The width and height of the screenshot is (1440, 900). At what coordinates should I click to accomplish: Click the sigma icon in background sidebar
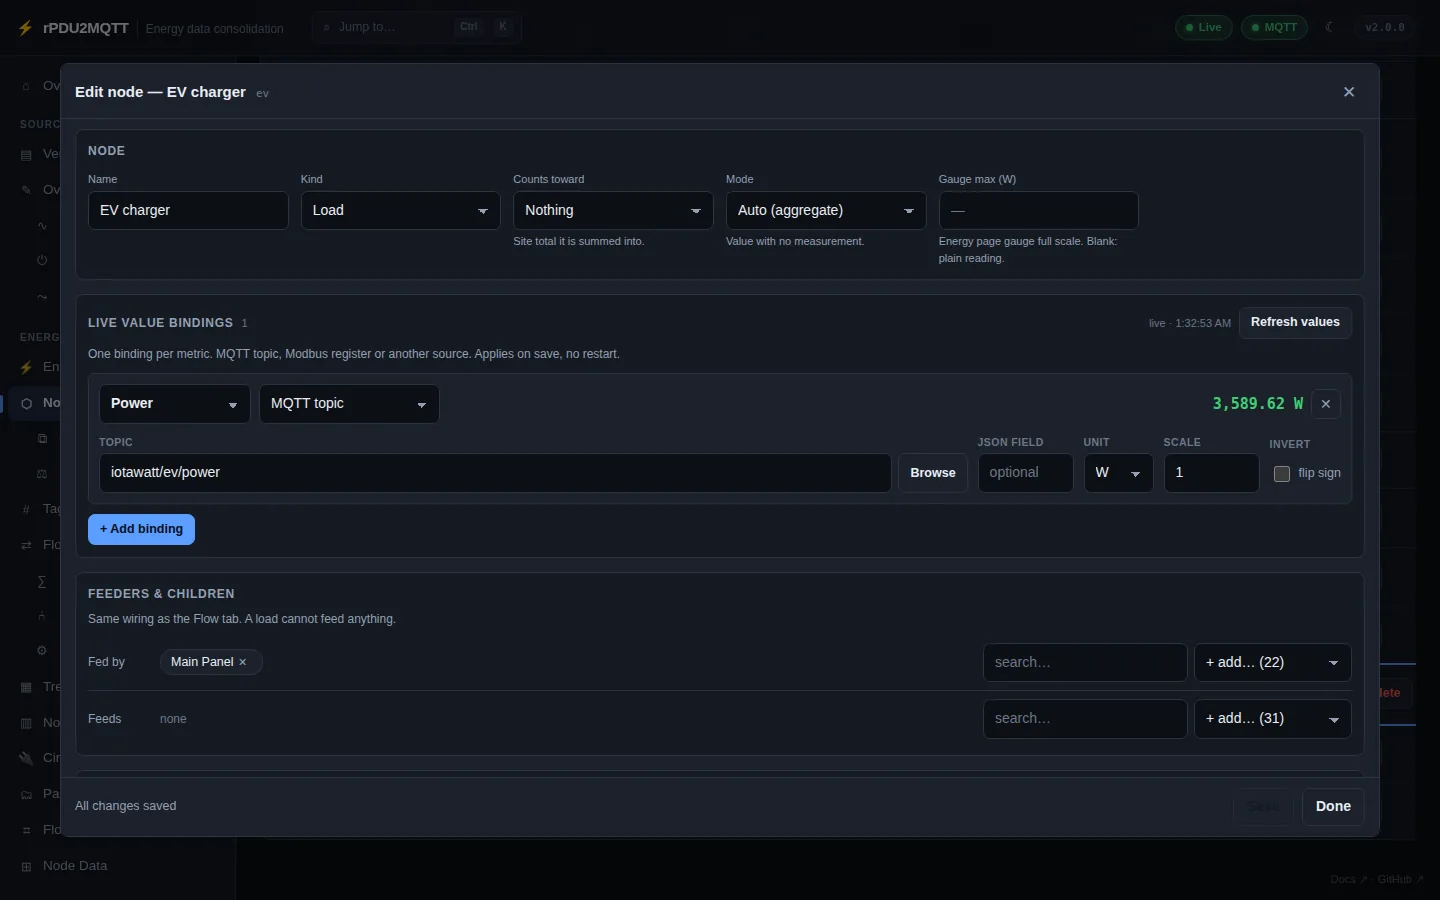(42, 581)
